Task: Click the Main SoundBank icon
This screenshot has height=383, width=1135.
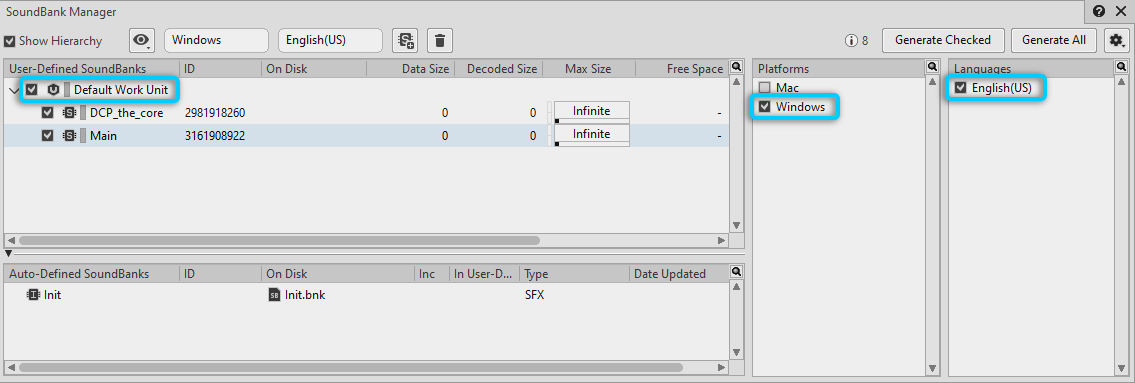Action: 69,135
